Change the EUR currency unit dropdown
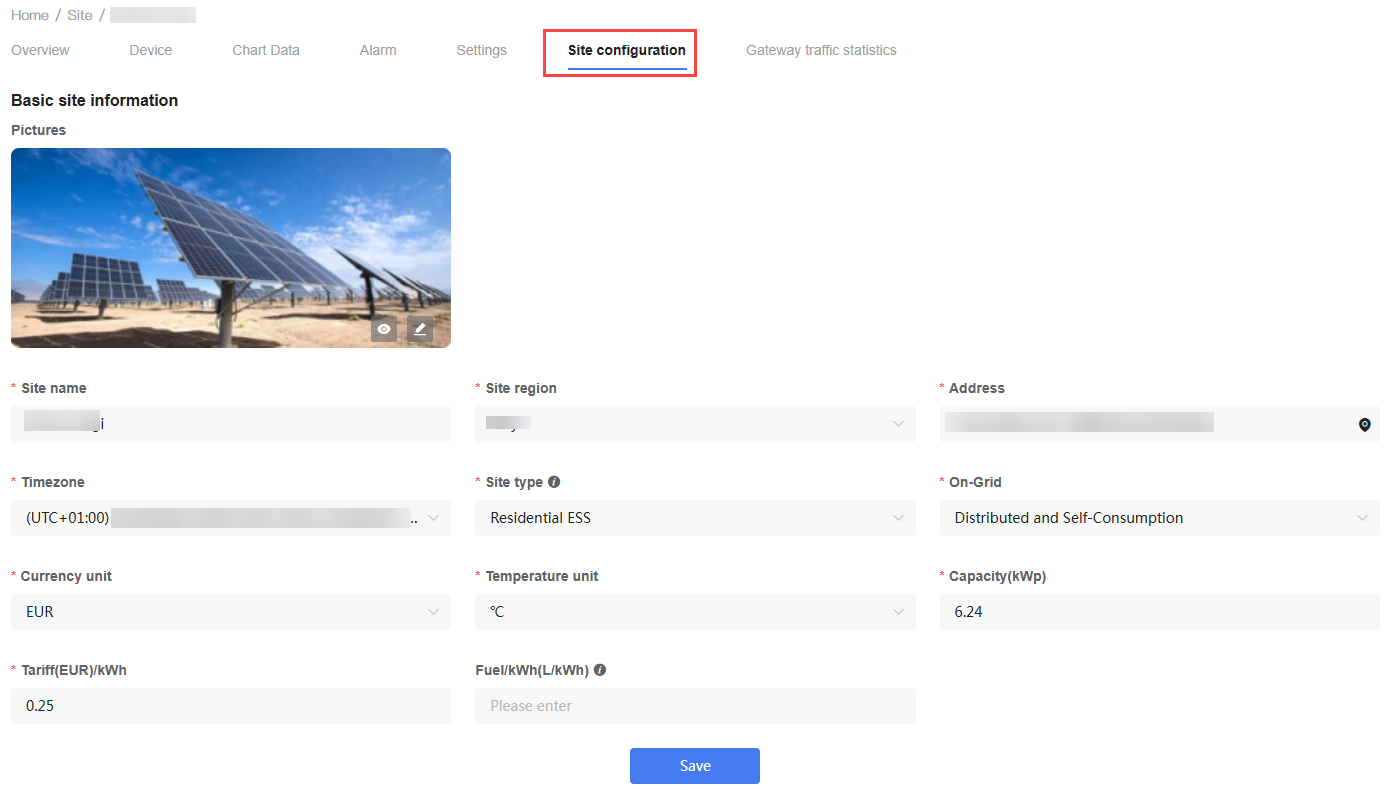Viewport: 1394px width, 790px height. (231, 612)
